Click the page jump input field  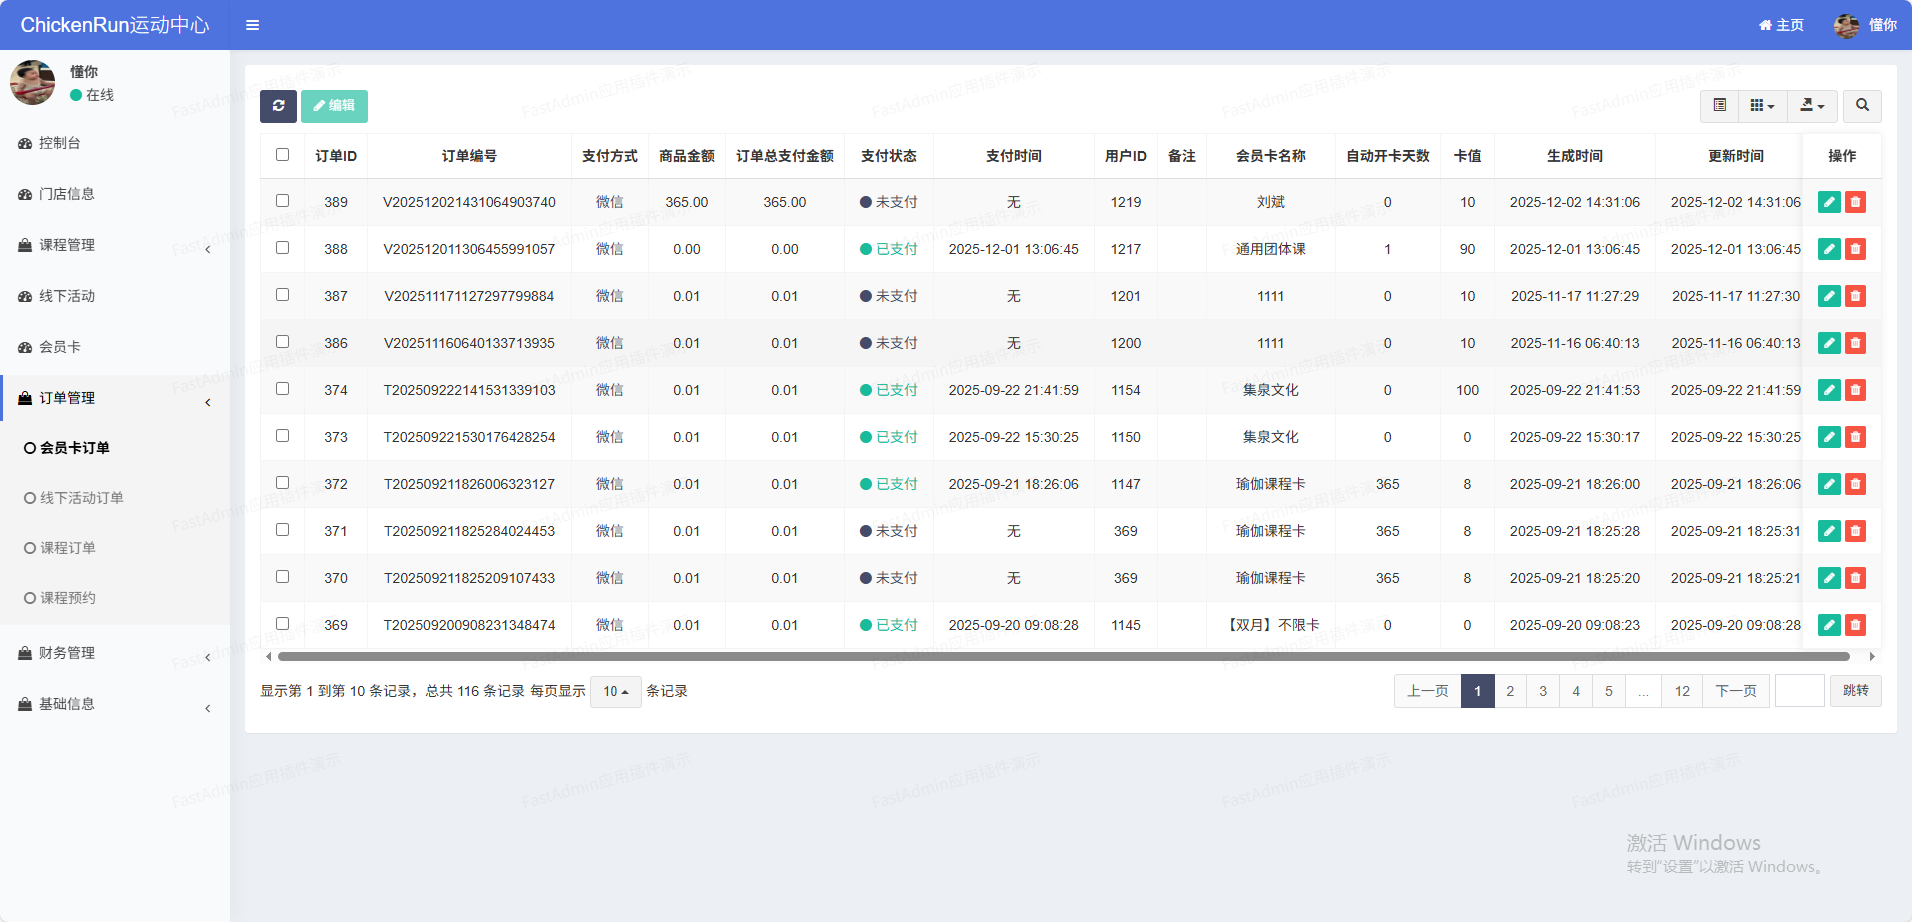[1799, 691]
